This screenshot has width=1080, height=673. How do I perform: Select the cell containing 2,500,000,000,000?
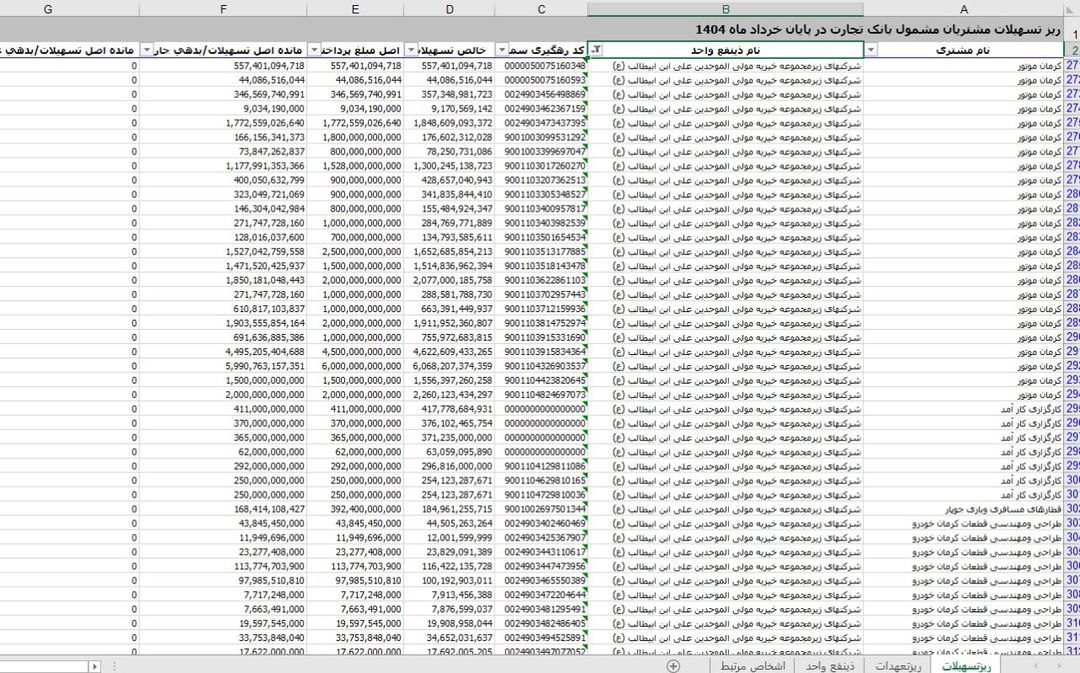click(355, 251)
